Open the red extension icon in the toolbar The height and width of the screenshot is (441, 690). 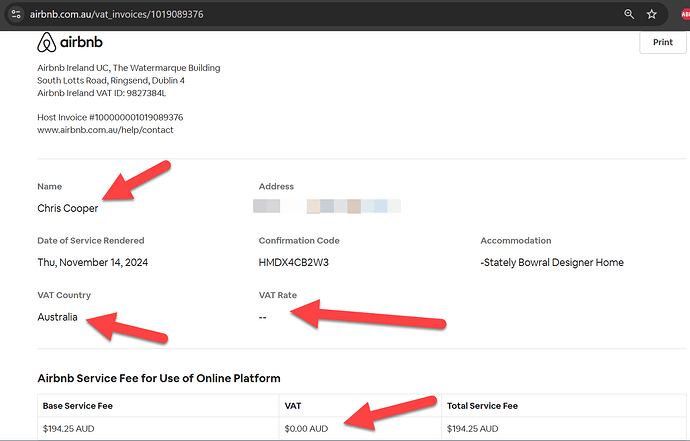tap(685, 14)
